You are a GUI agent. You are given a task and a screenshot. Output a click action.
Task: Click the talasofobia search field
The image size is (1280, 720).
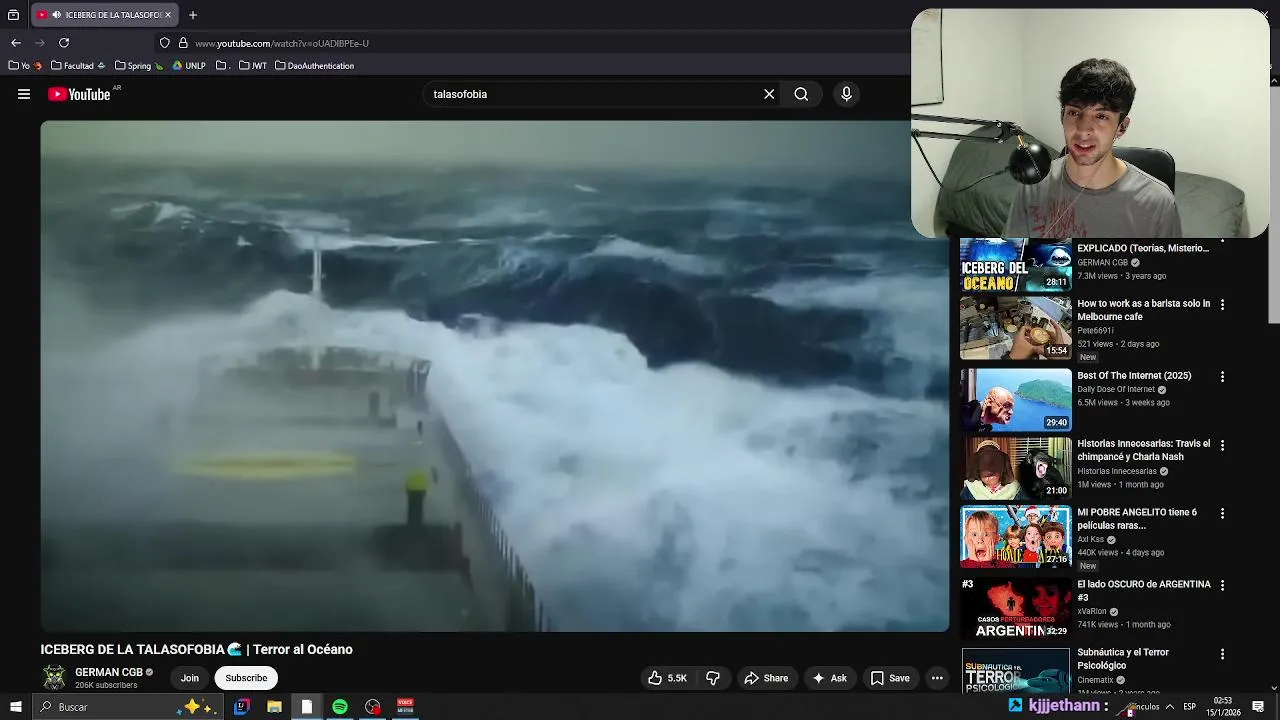pyautogui.click(x=595, y=94)
